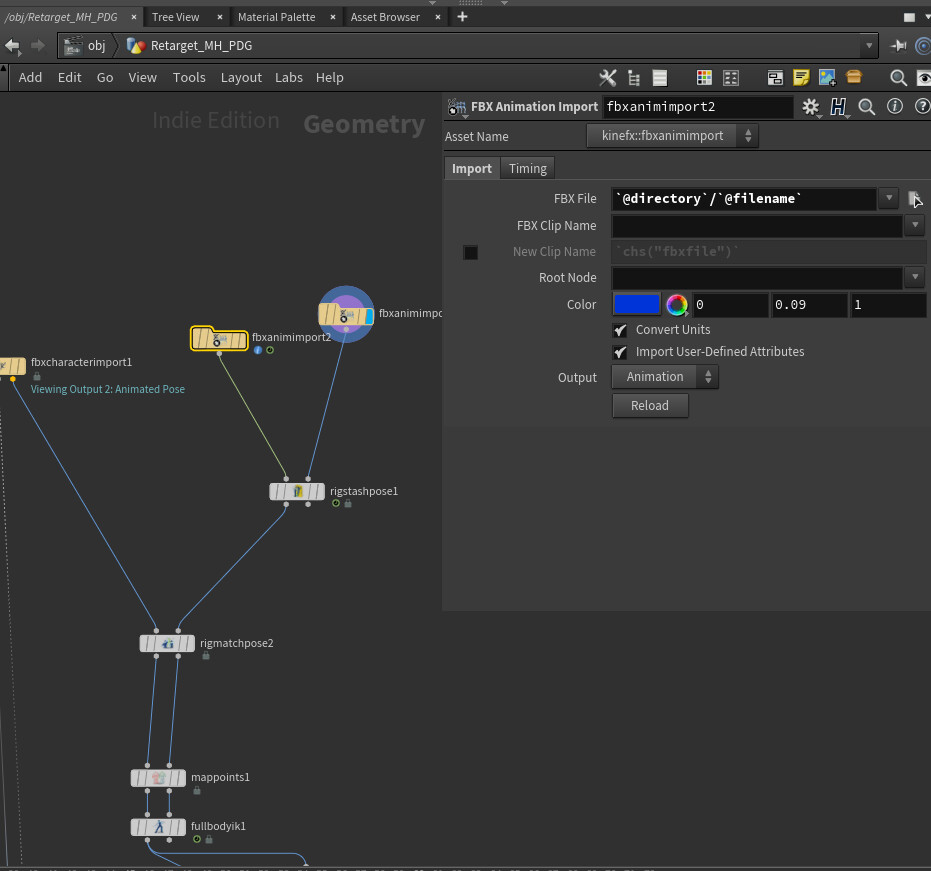Open the Labs menu

pyautogui.click(x=289, y=77)
